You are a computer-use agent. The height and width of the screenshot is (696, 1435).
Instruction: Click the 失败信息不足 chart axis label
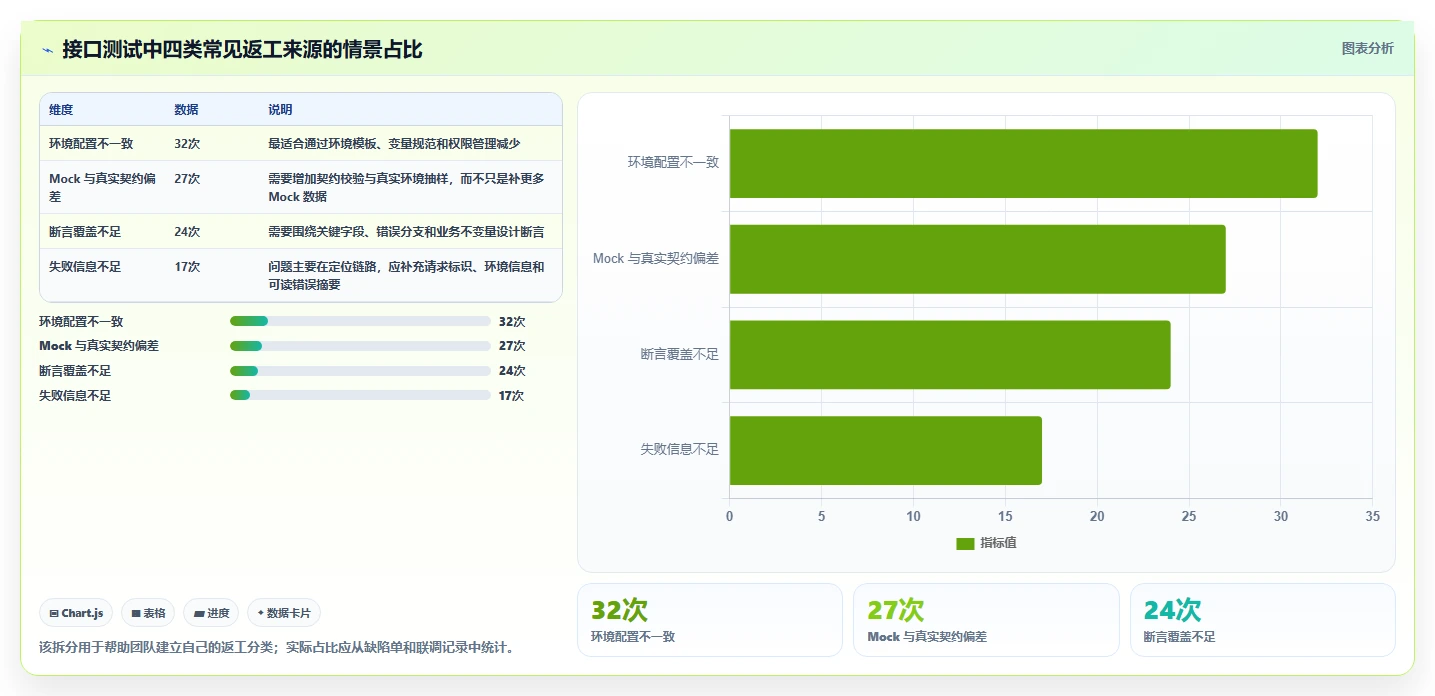[x=680, y=450]
